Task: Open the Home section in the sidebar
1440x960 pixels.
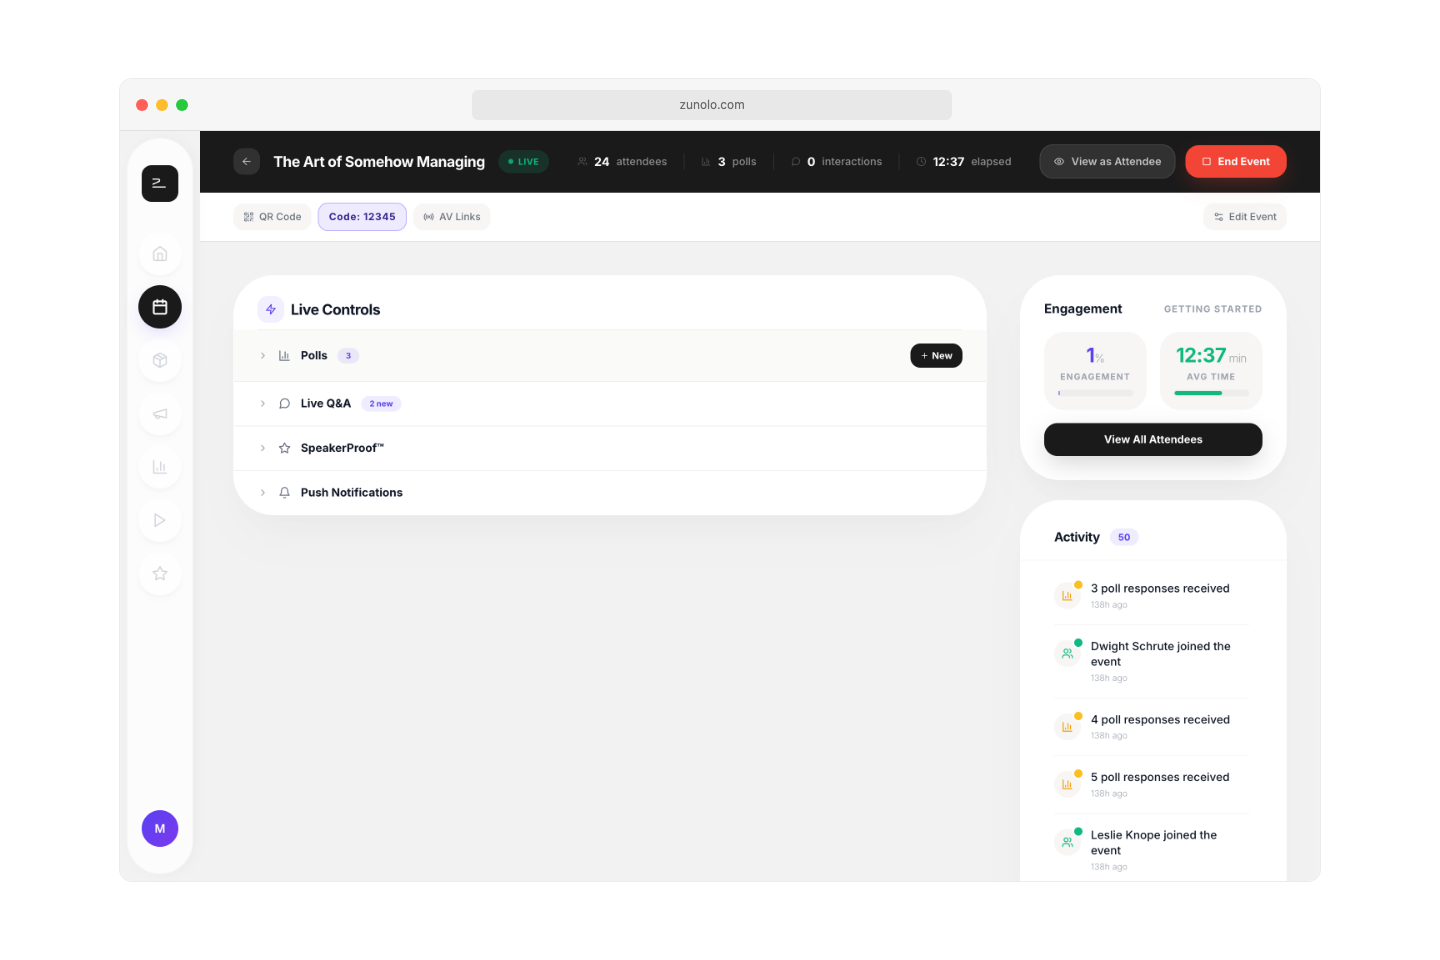Action: point(160,254)
